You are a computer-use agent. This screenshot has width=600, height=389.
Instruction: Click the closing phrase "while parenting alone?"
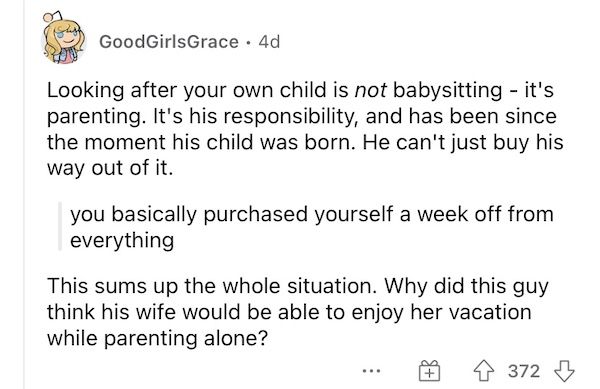(x=157, y=339)
